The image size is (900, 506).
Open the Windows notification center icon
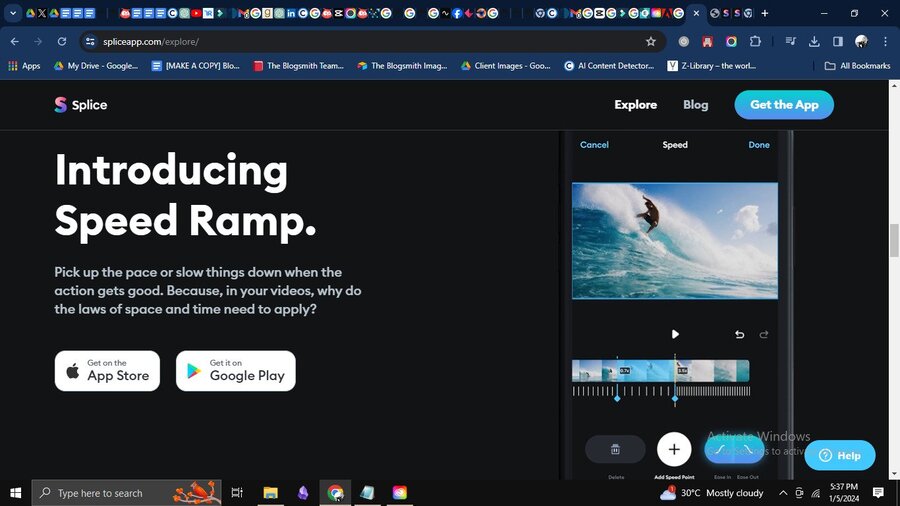pyautogui.click(x=878, y=493)
